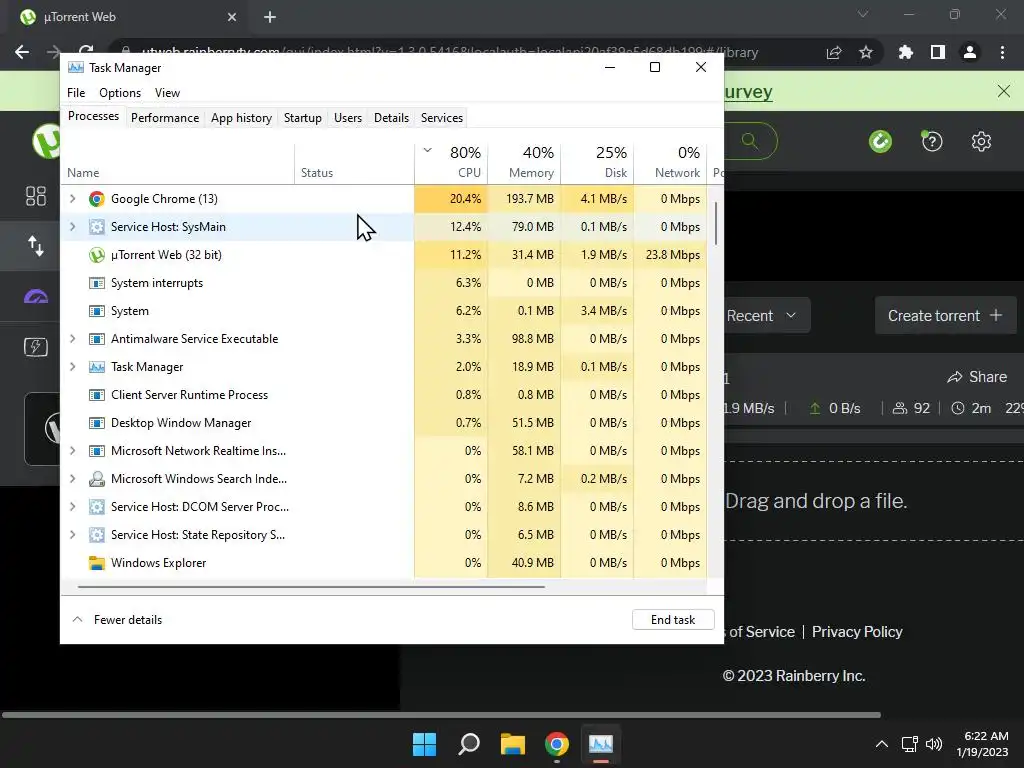
Task: Sort processes by Network column header
Action: pos(671,163)
